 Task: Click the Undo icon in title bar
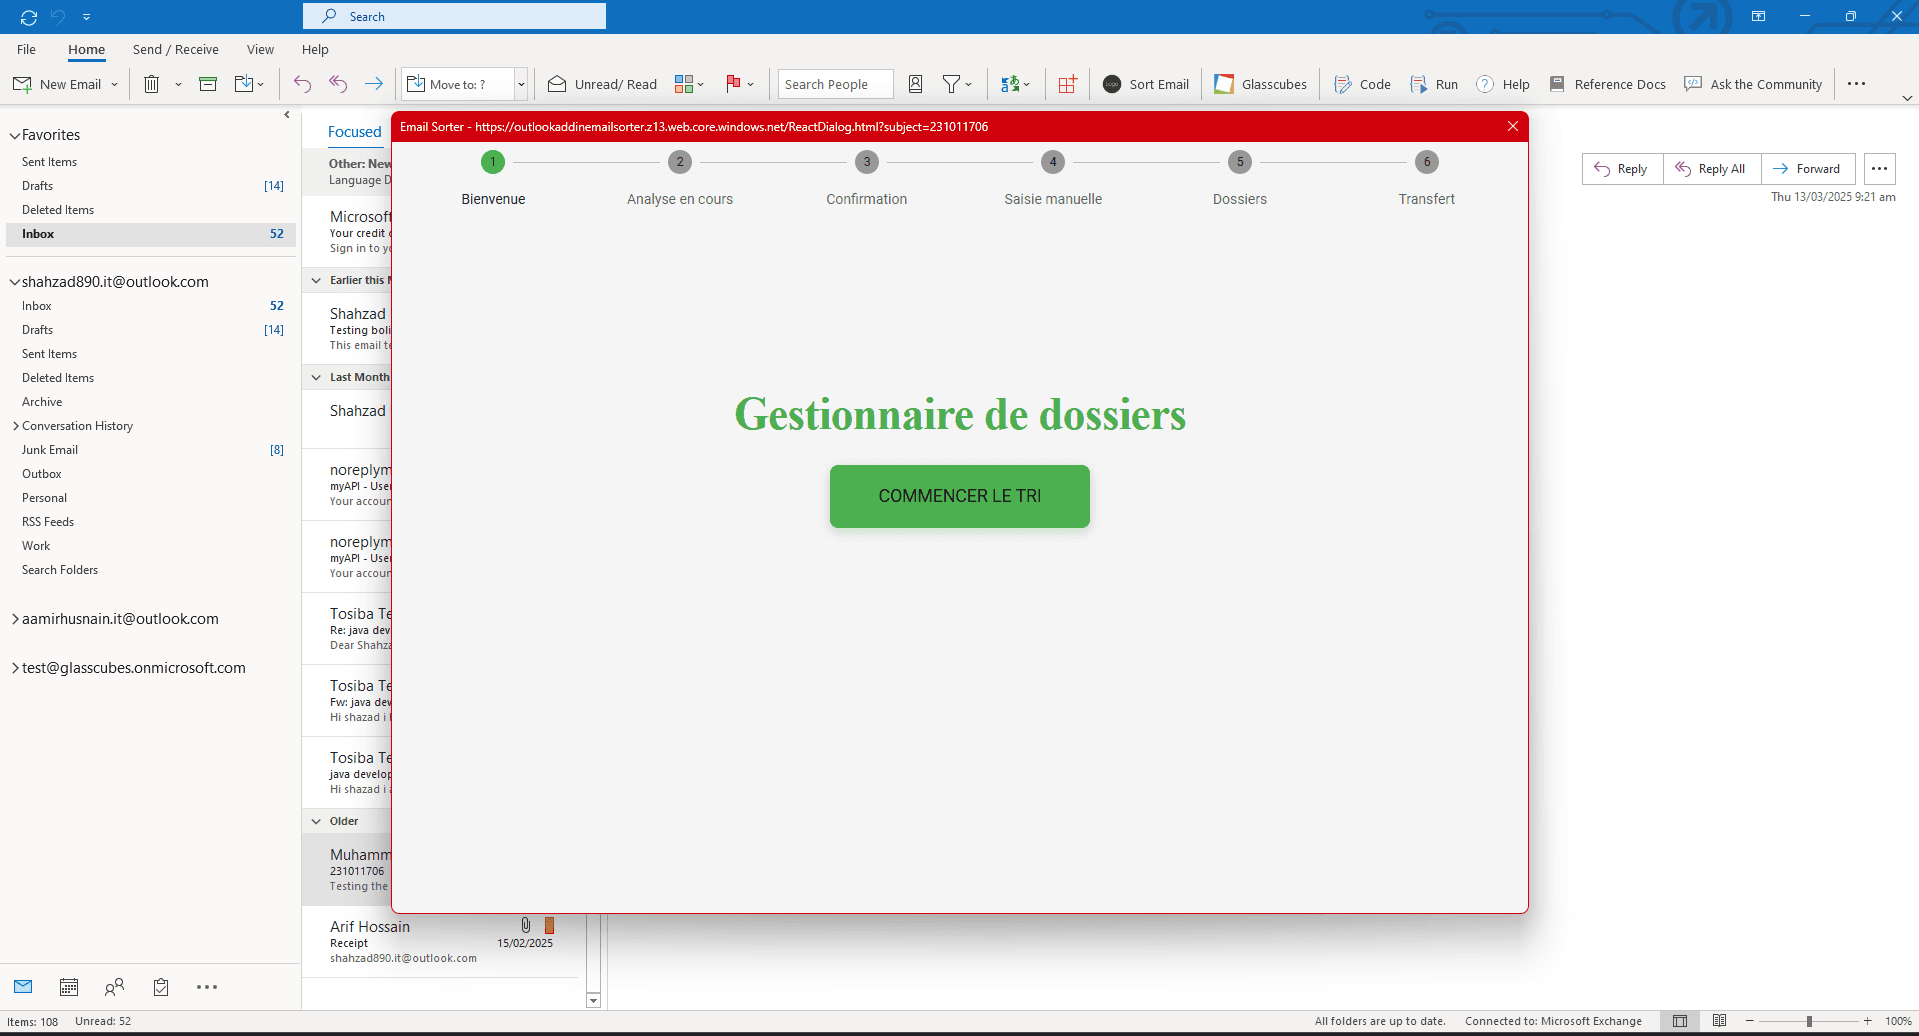point(58,17)
